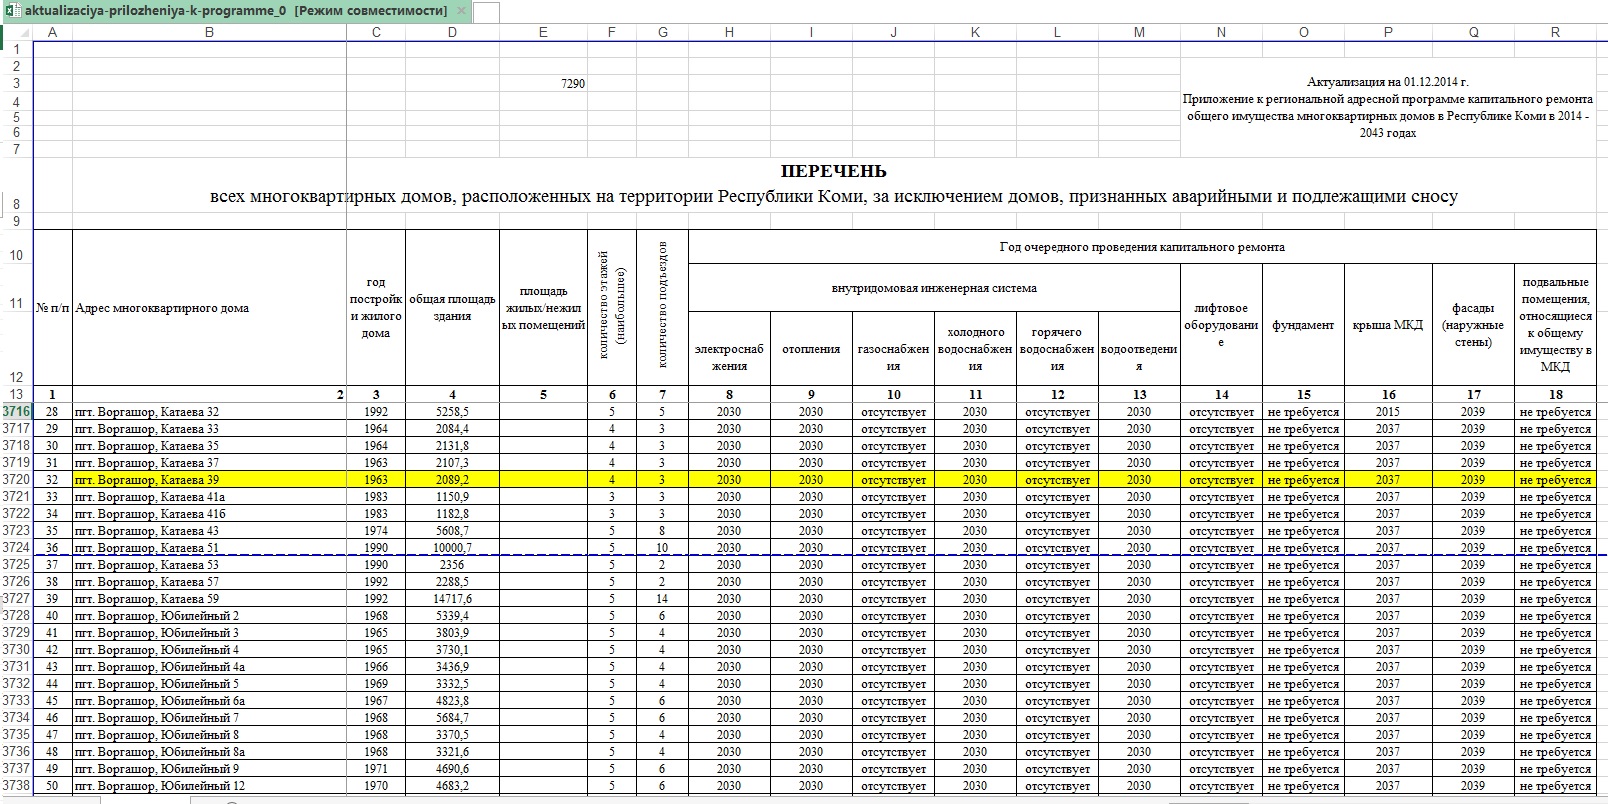The height and width of the screenshot is (804, 1608).
Task: Click the 'Актуализация на 01.12.2014 г.' text
Action: point(1388,82)
